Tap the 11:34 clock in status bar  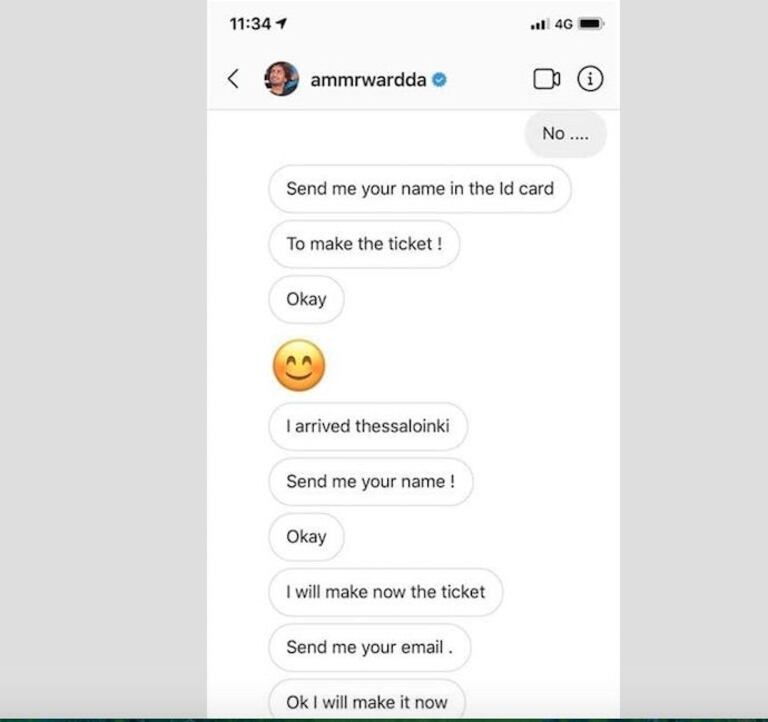[x=250, y=23]
